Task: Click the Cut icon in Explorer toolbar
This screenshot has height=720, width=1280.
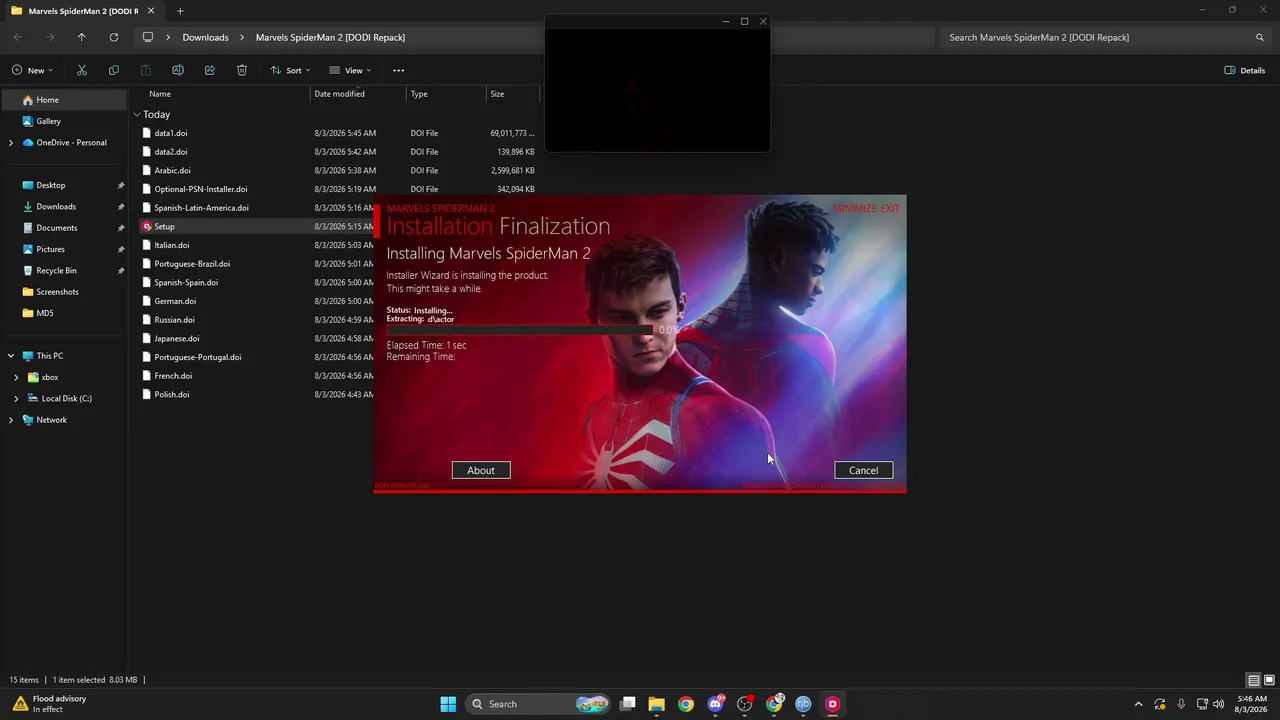Action: click(82, 70)
